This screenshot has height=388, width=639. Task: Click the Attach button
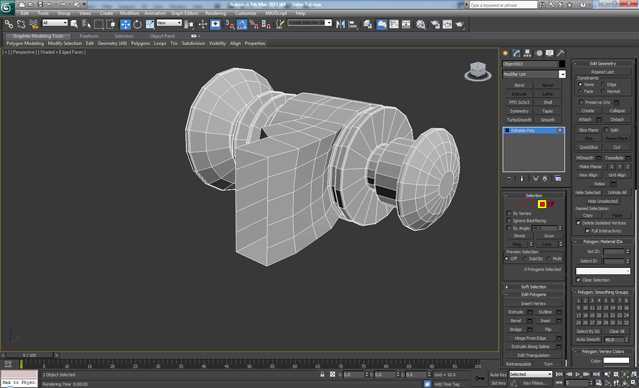585,119
